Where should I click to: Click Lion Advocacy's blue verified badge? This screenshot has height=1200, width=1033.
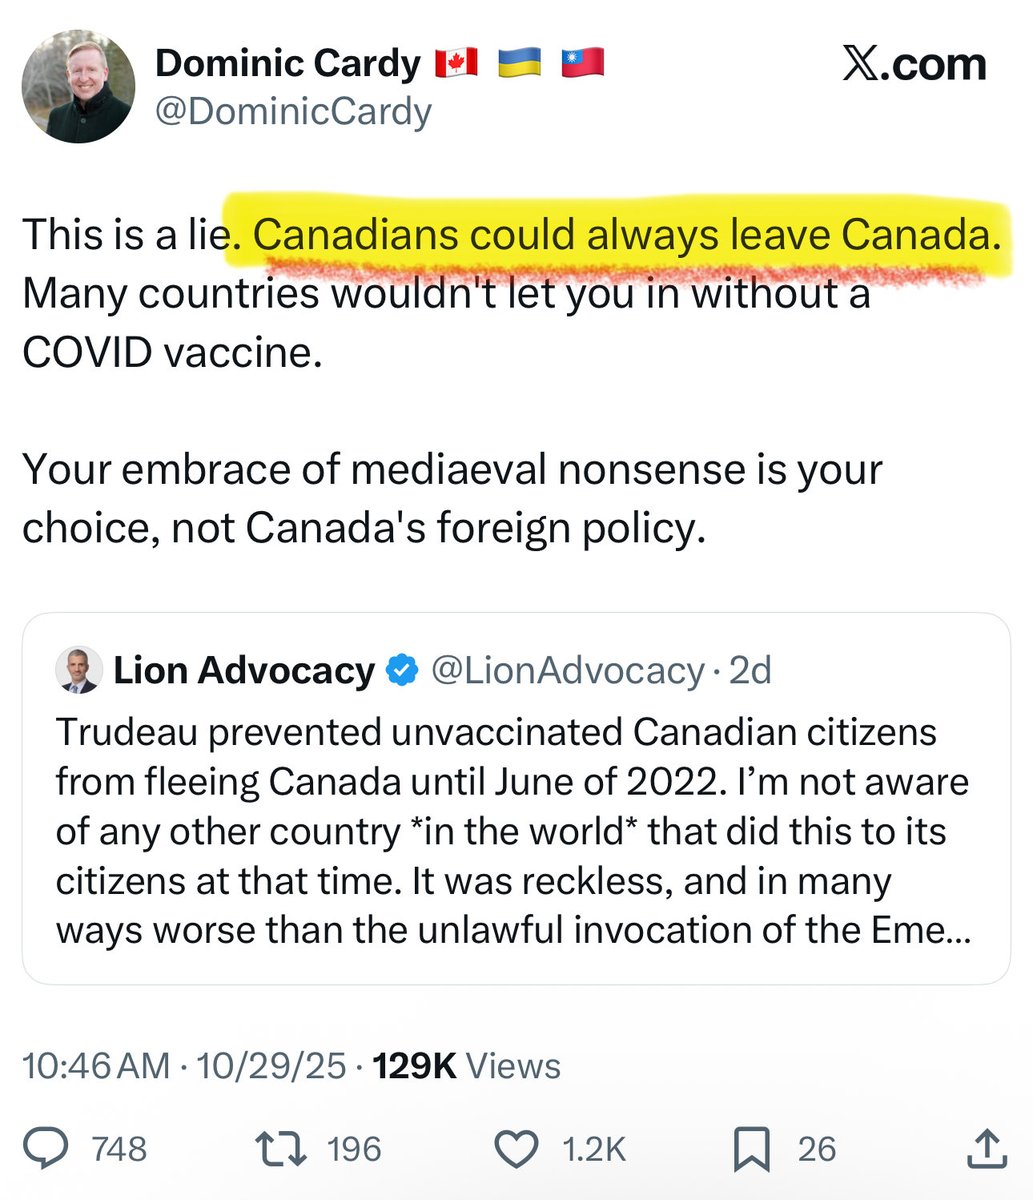(402, 671)
